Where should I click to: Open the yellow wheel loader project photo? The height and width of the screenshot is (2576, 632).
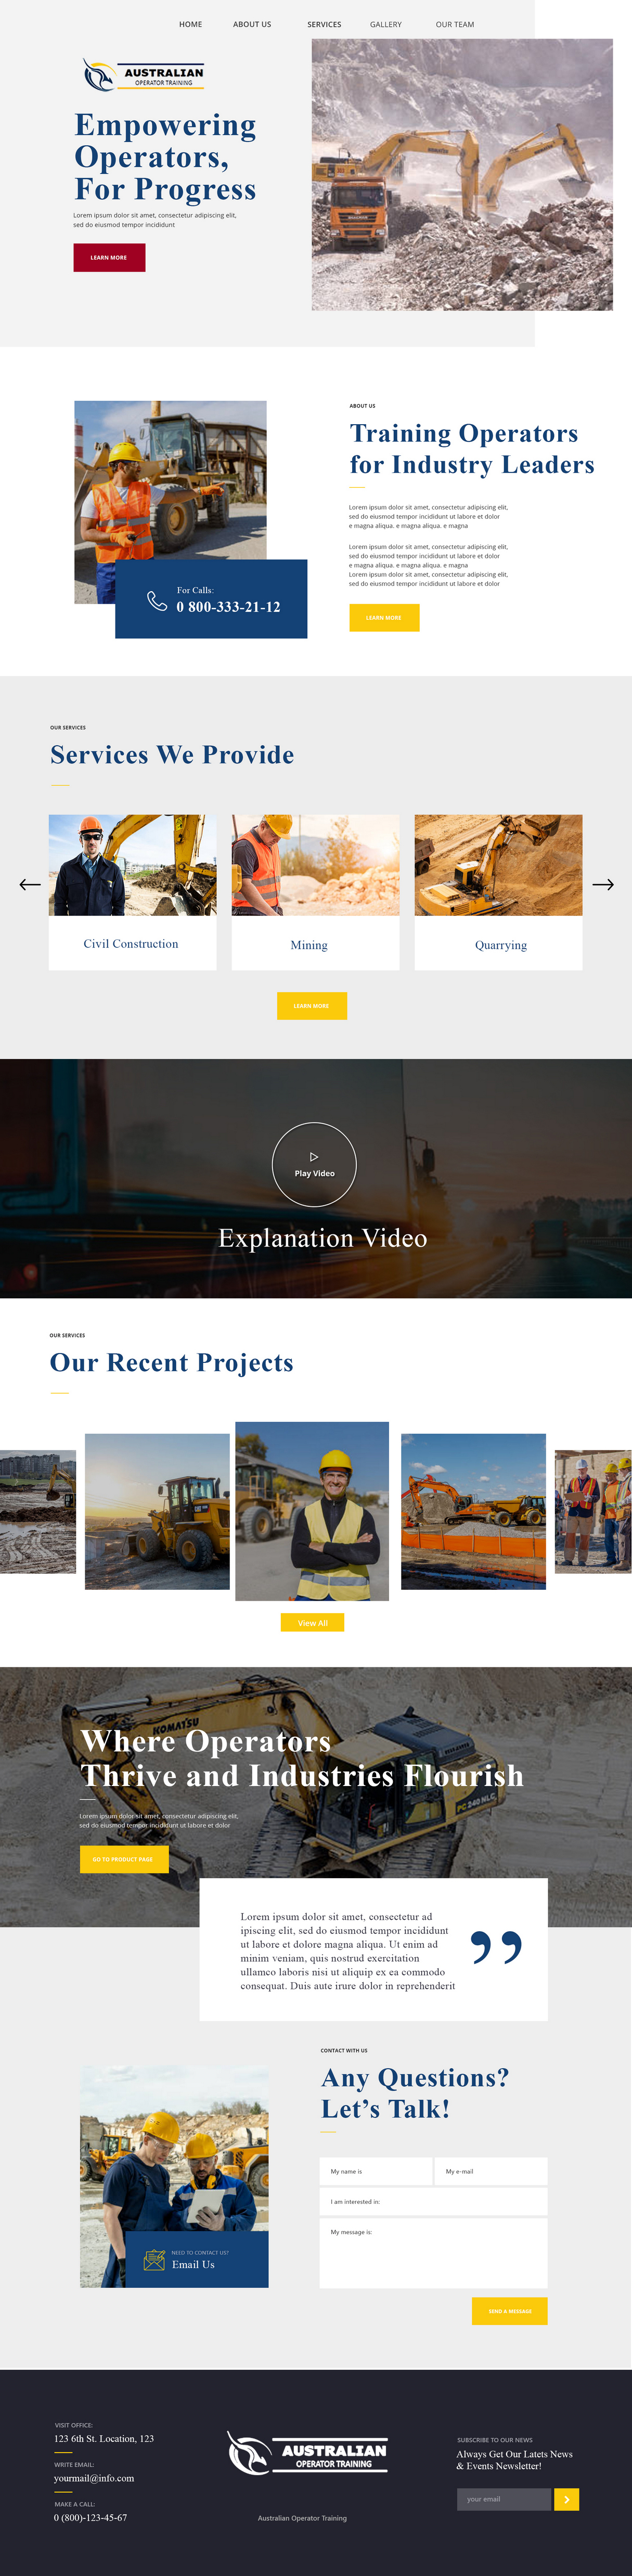(157, 1511)
